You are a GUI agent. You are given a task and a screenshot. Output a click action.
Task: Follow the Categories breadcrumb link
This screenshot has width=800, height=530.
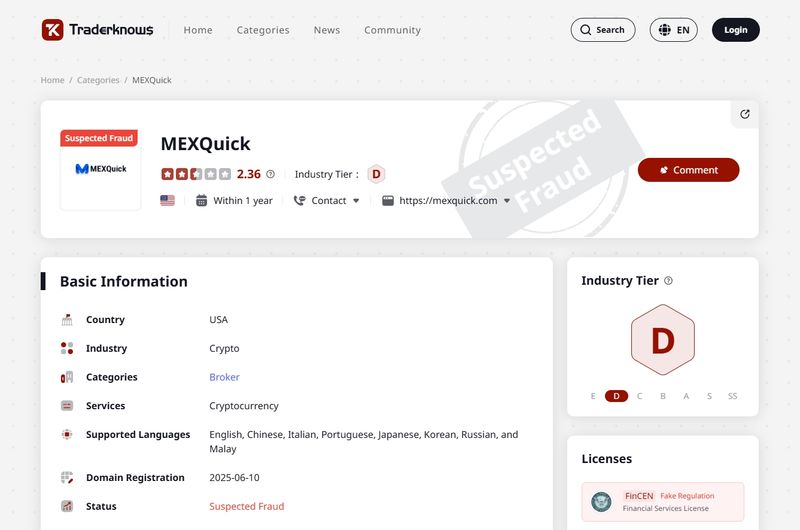(98, 80)
